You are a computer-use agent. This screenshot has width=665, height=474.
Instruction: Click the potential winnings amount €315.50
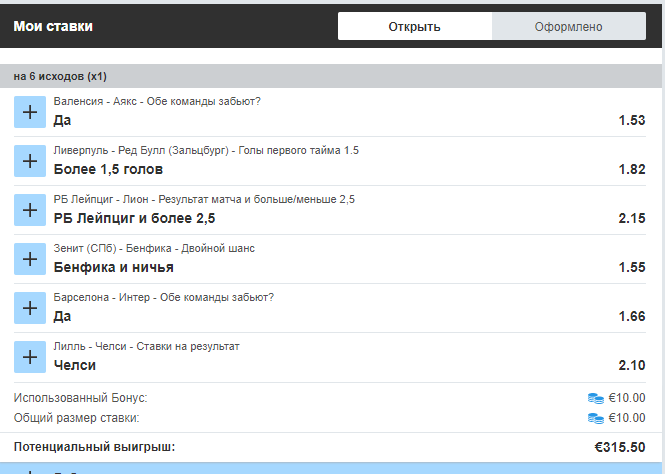click(620, 447)
